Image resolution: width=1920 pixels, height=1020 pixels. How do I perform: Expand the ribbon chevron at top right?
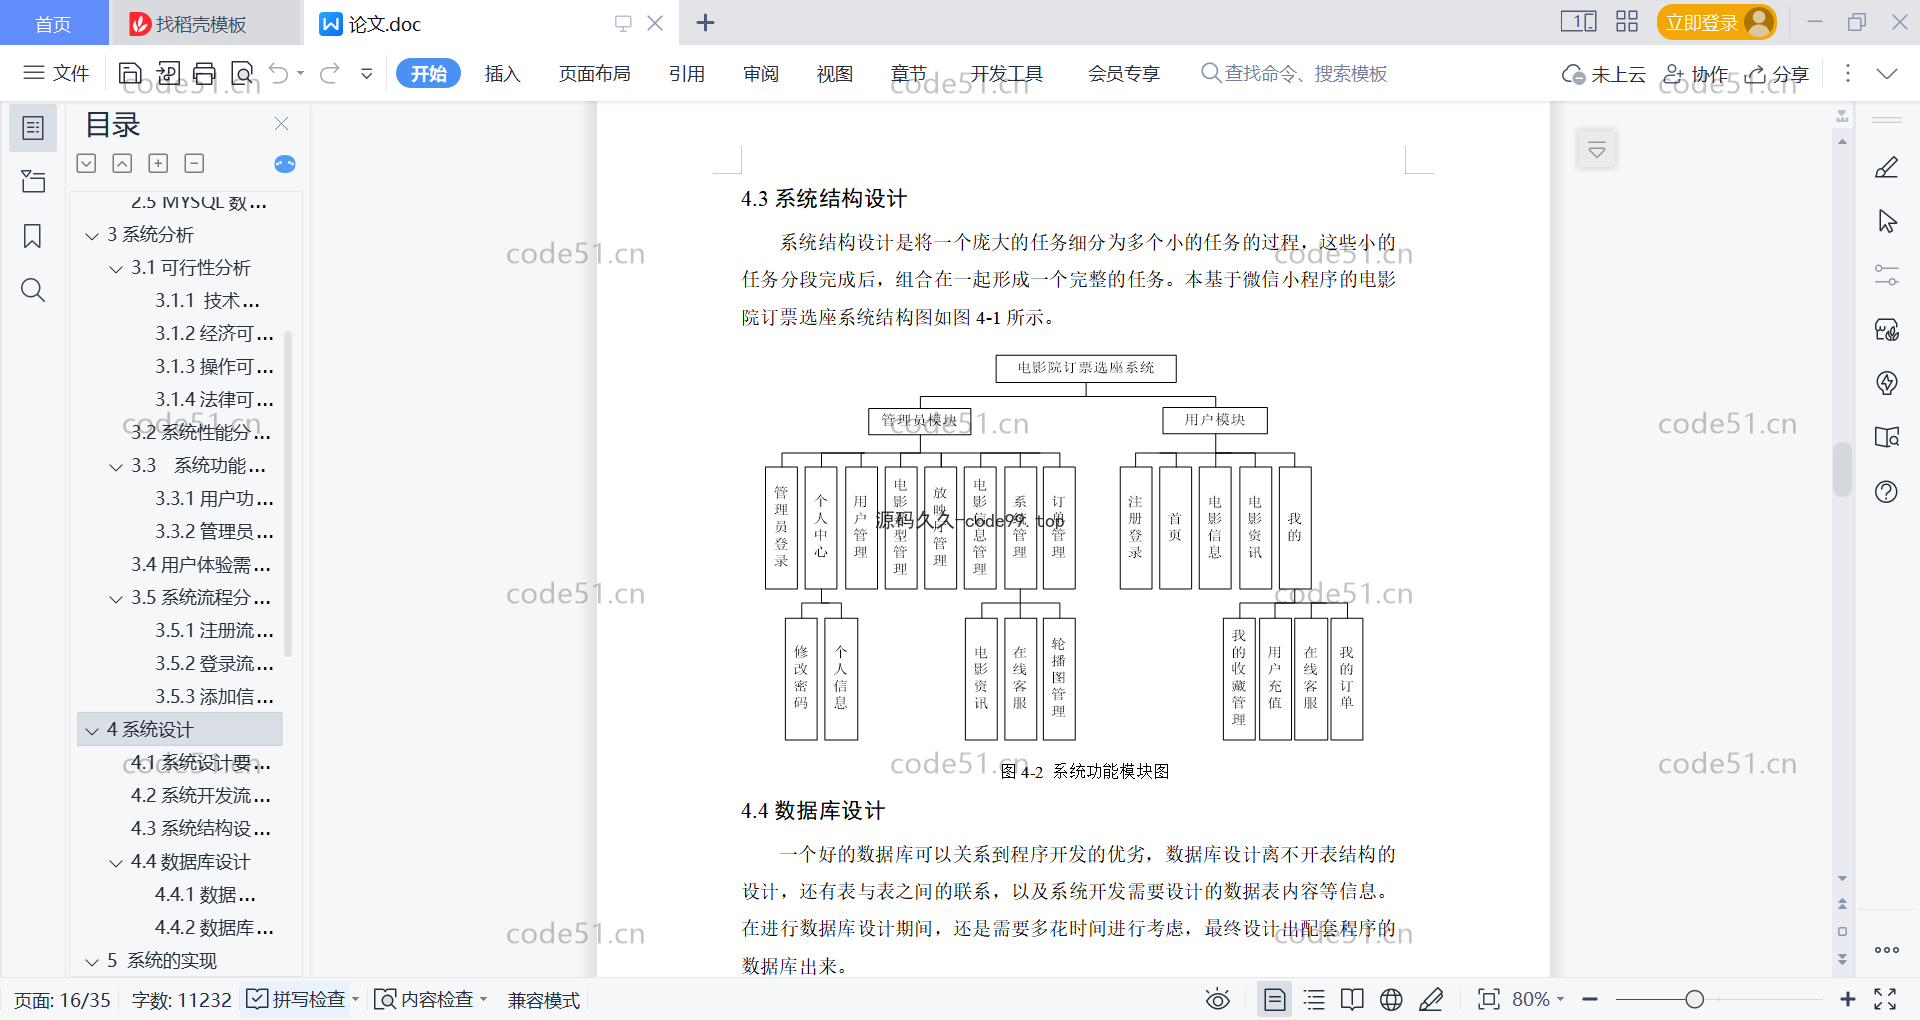click(x=1887, y=73)
